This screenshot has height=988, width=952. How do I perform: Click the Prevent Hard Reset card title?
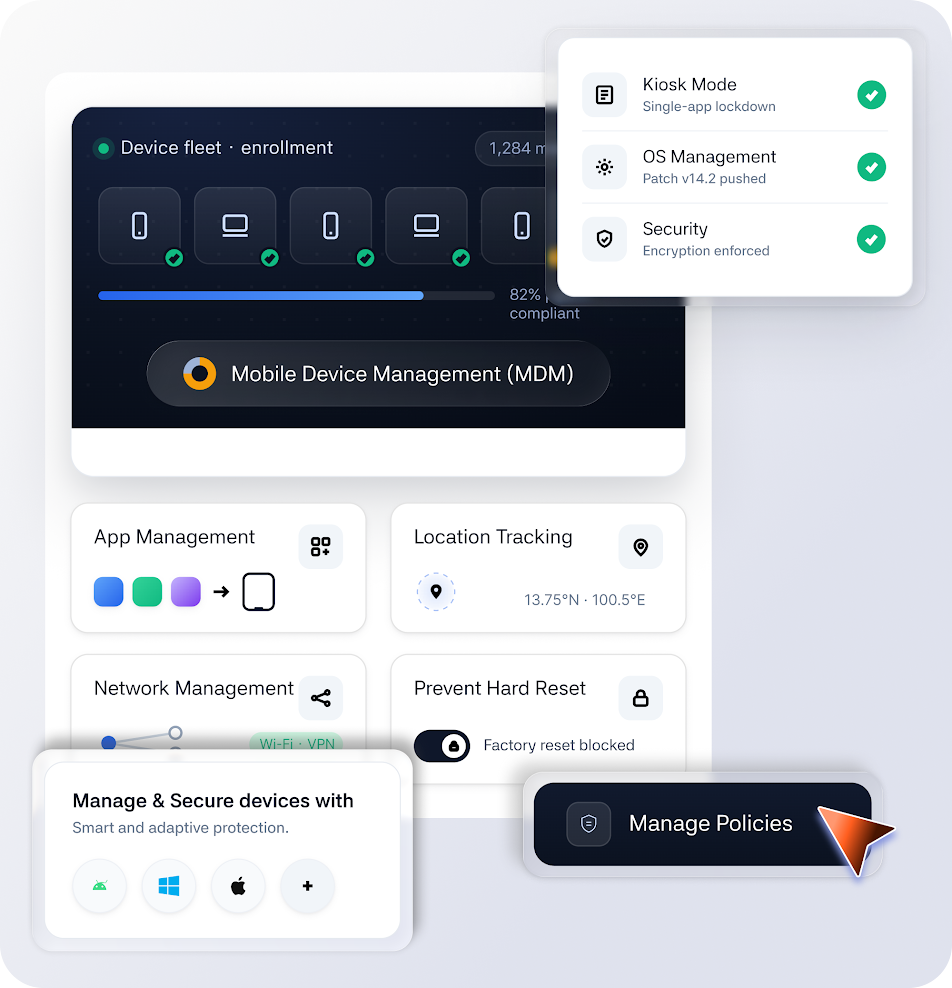point(500,688)
